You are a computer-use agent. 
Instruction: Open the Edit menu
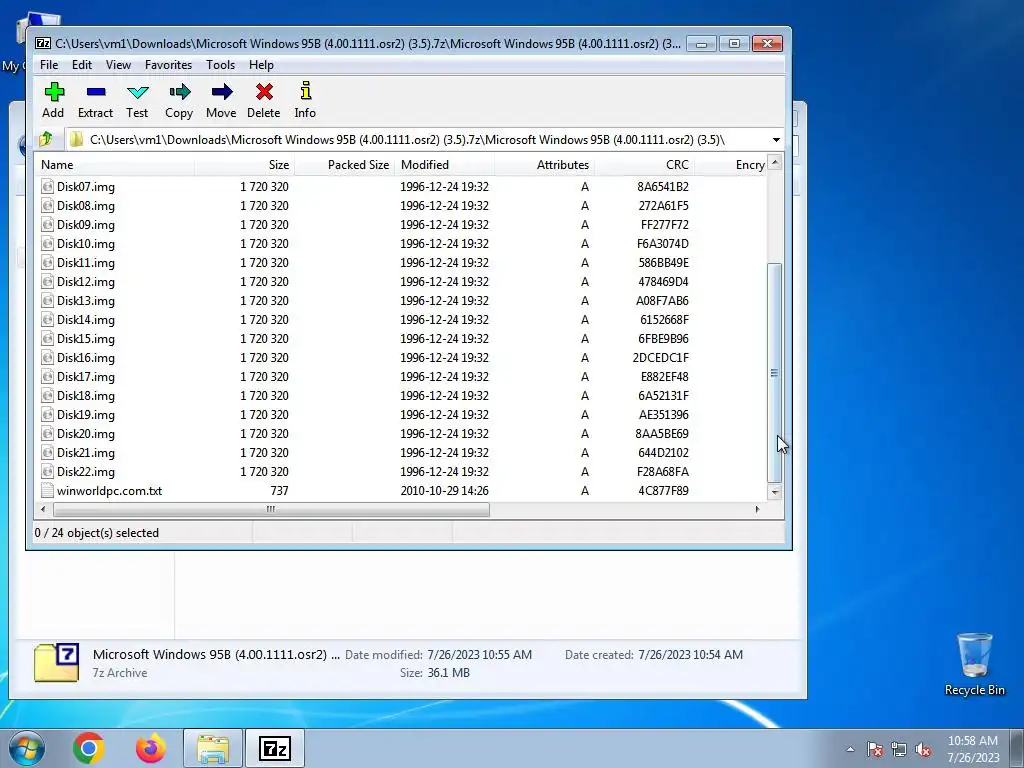[82, 65]
